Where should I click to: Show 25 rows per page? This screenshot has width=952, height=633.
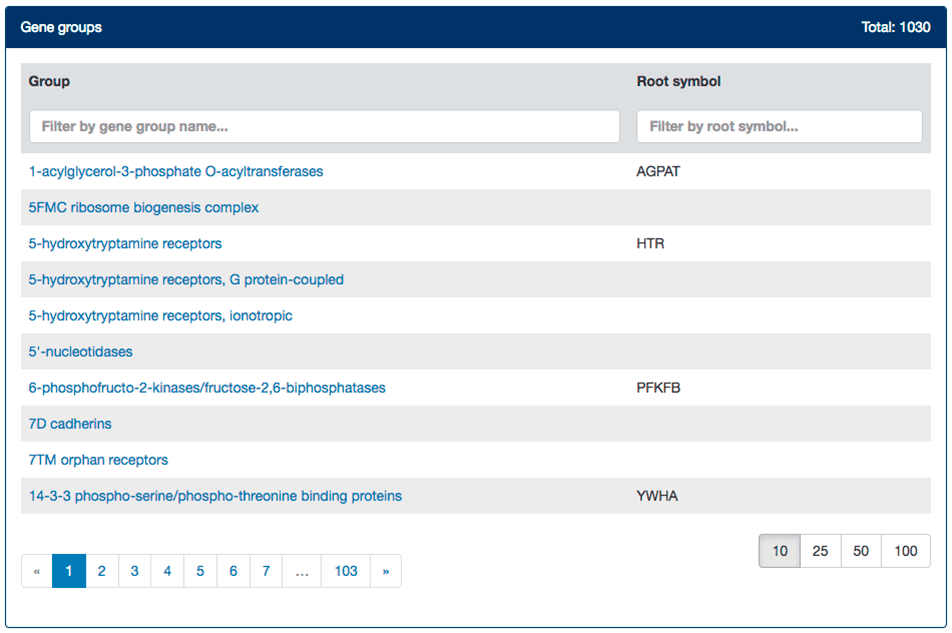coord(820,551)
